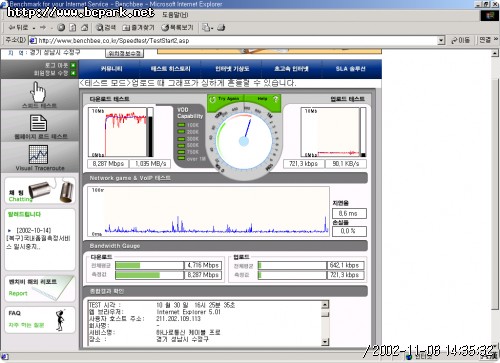500x363 pixels.
Task: Click the download speed graph
Action: [x=117, y=132]
